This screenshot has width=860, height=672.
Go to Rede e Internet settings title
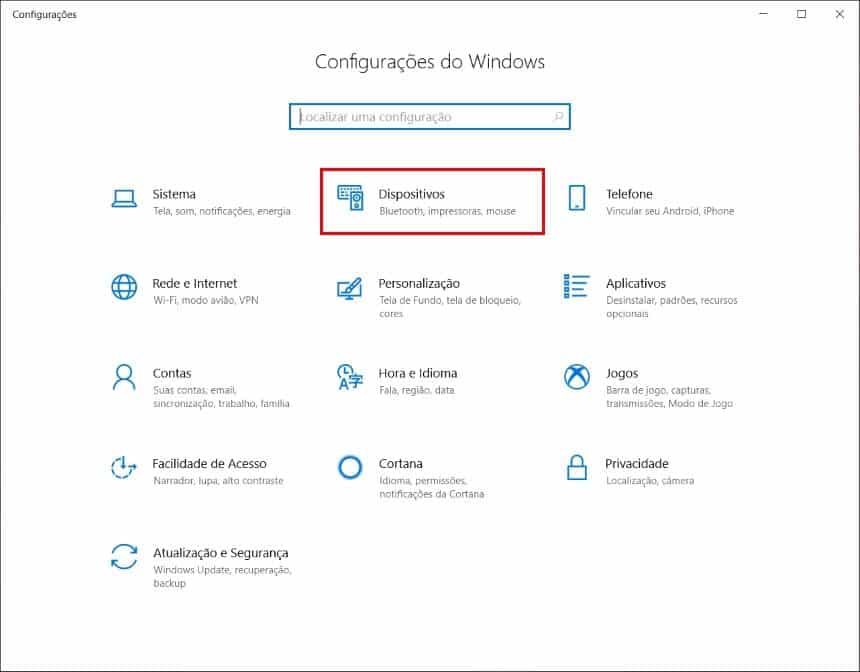(x=195, y=284)
